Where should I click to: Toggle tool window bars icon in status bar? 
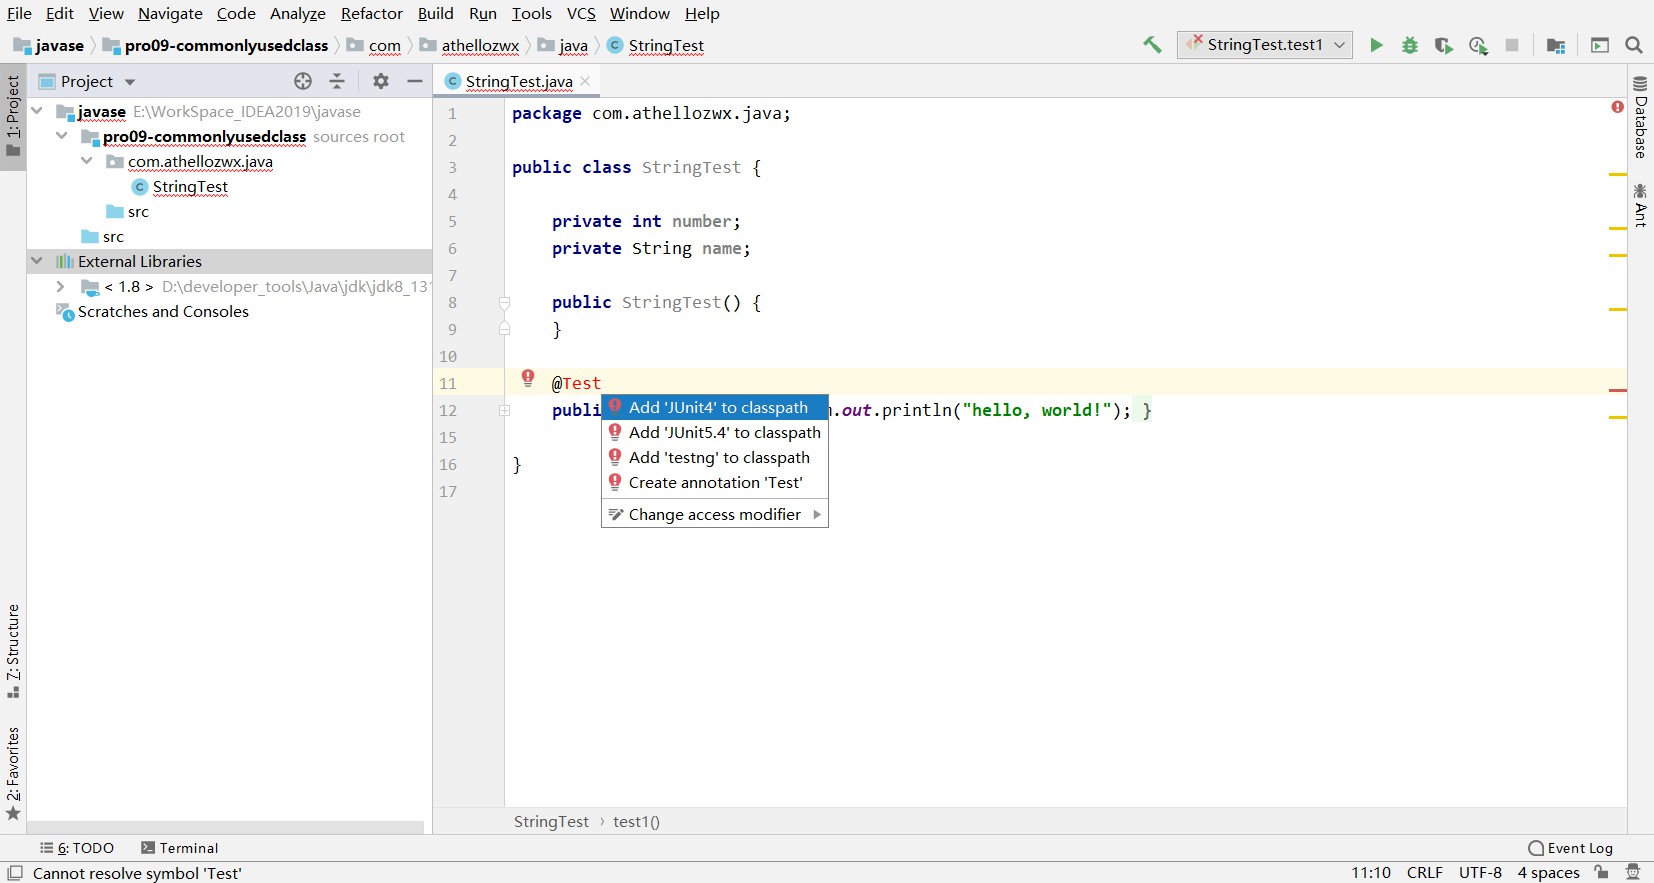coord(15,873)
